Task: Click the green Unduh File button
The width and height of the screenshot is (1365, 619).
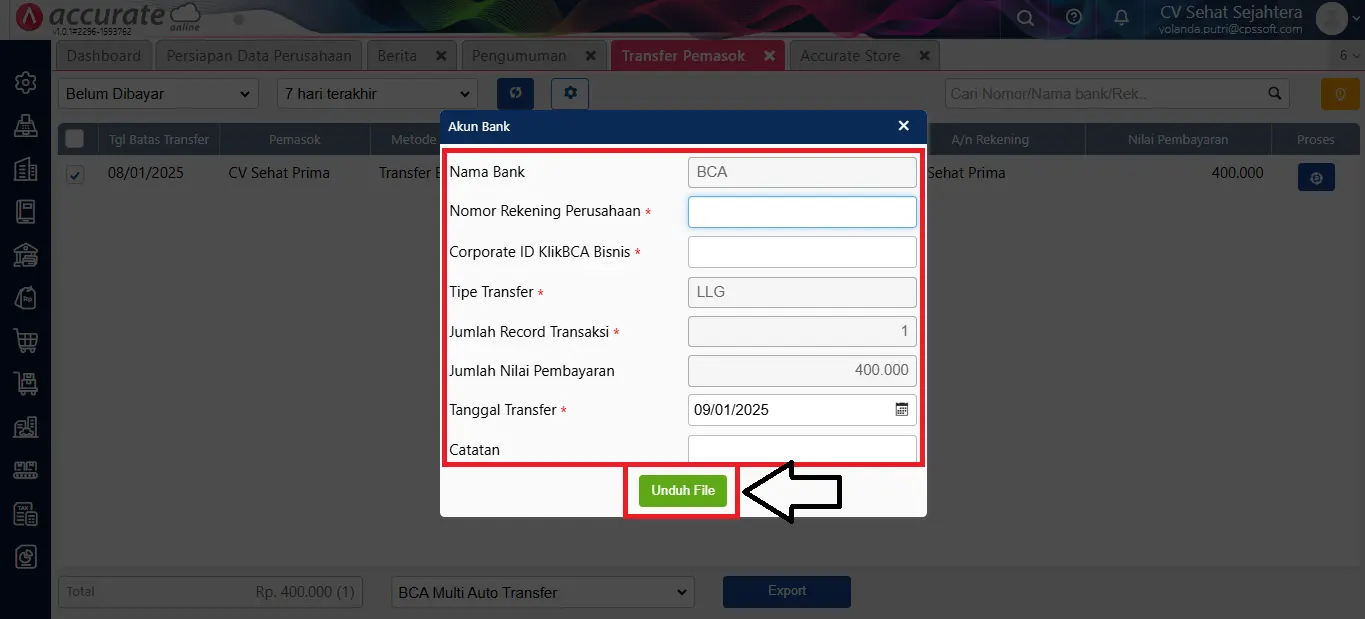Action: pos(683,491)
